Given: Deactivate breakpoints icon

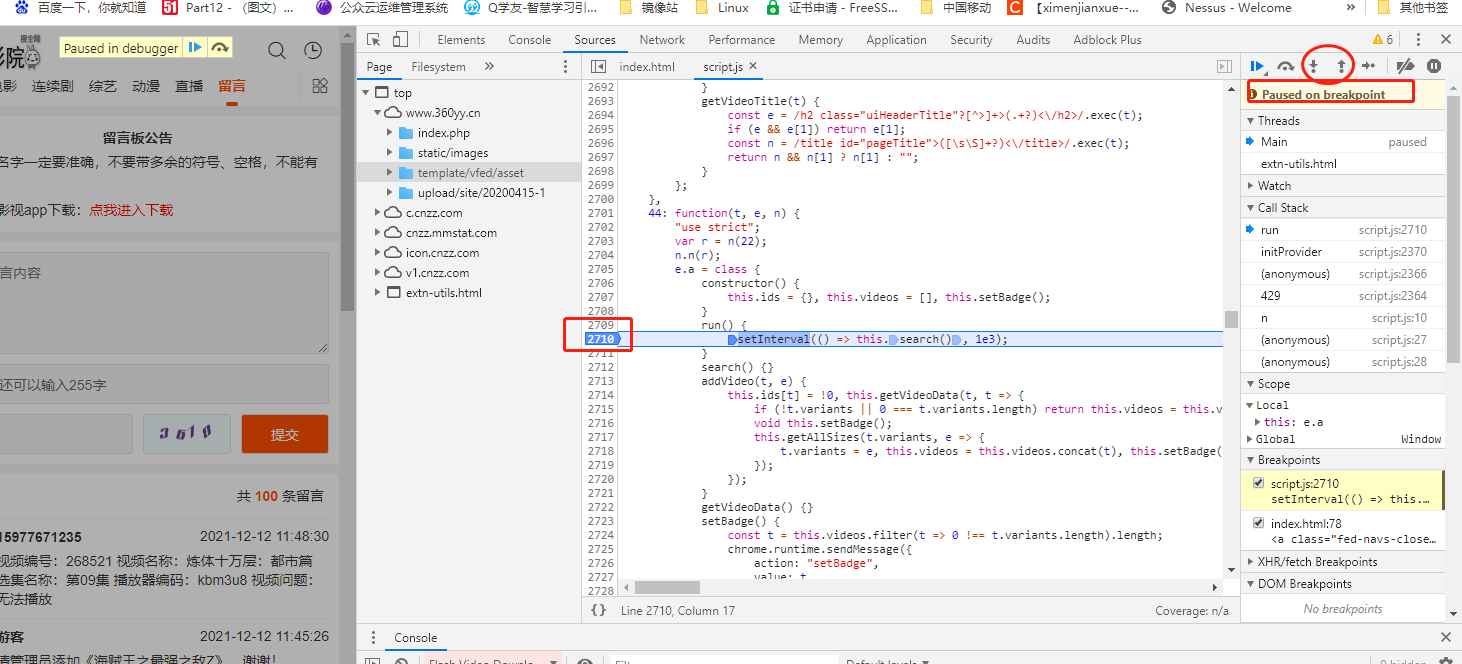Looking at the screenshot, I should click(x=1405, y=66).
